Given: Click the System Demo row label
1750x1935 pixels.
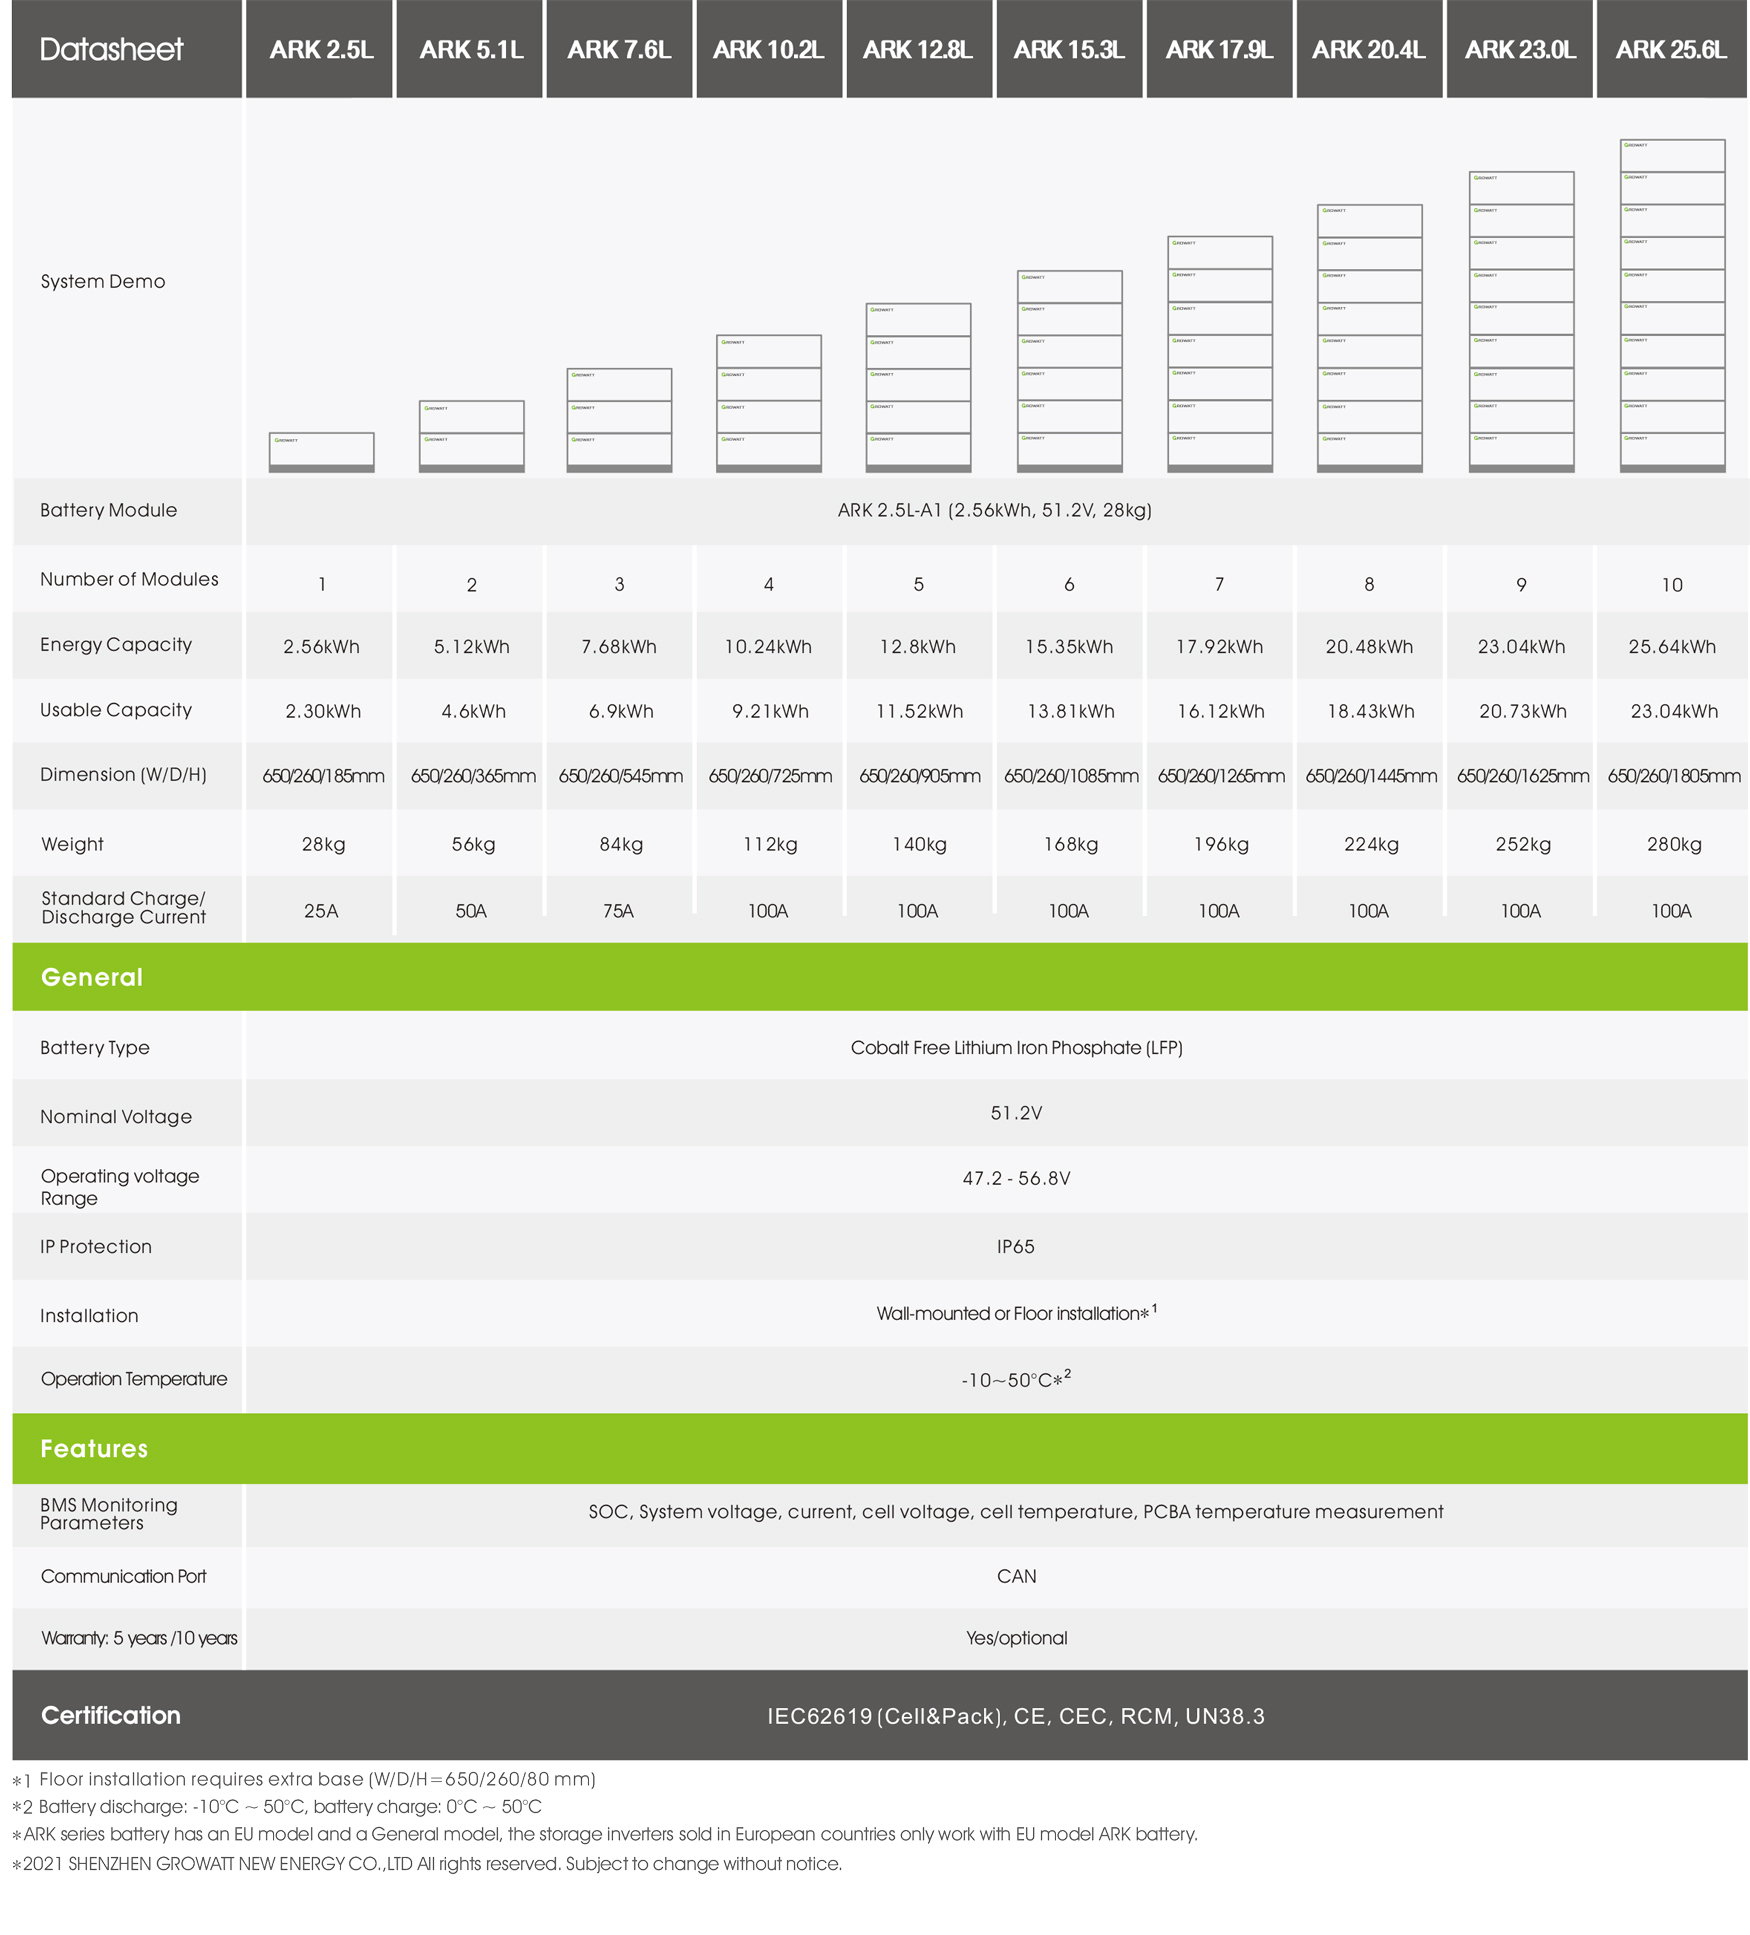Looking at the screenshot, I should 103,281.
